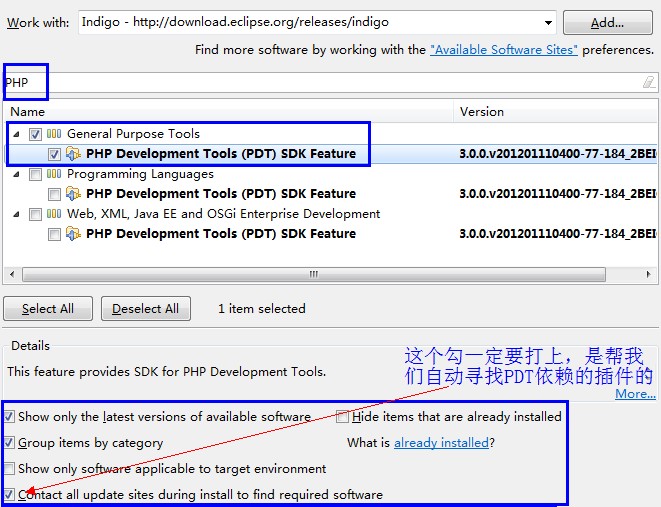Screen dimensions: 661x507
Task: Click the '1 item selected' status text
Action: (262, 309)
